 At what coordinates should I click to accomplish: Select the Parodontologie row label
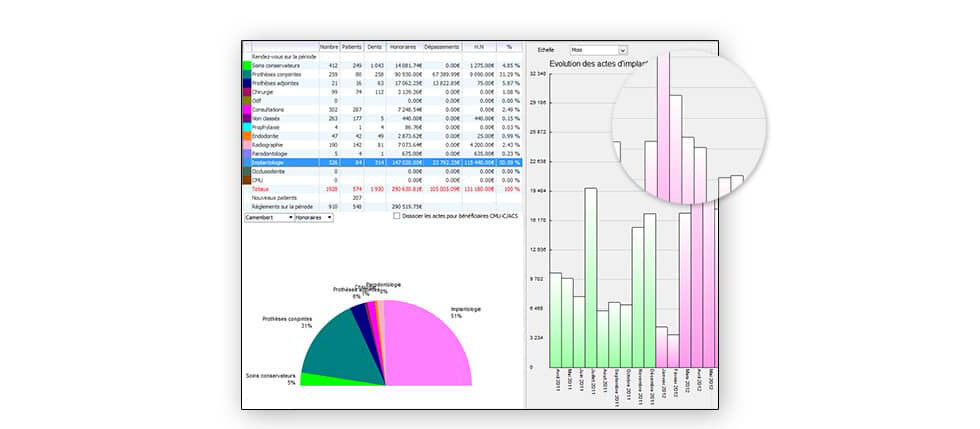[275, 153]
